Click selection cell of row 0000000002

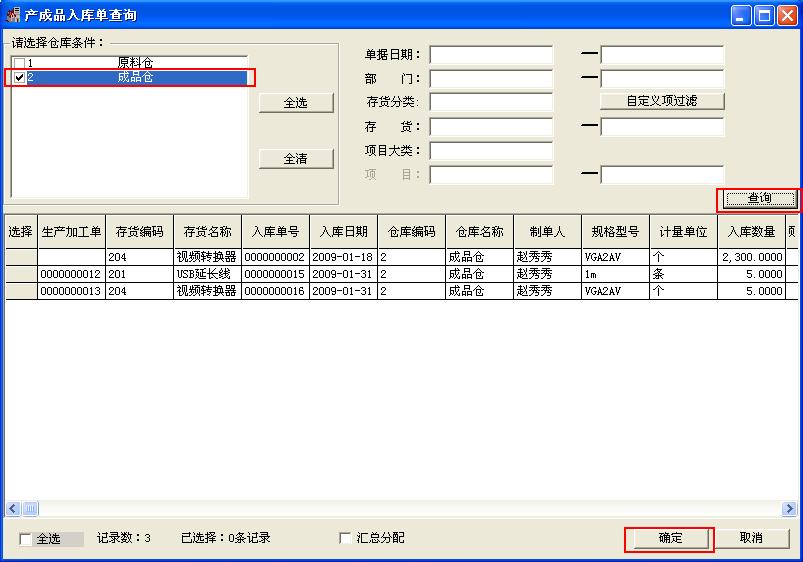[x=21, y=257]
